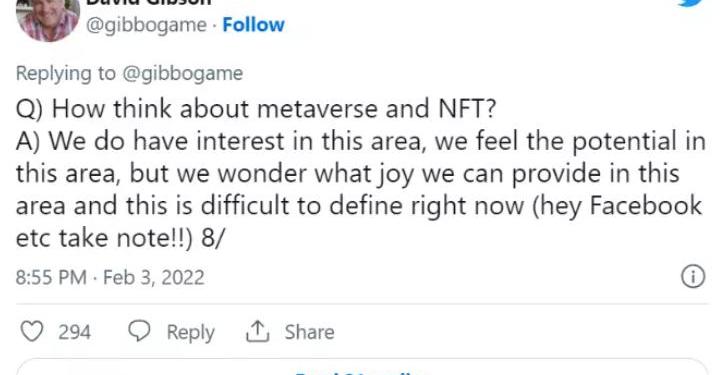Click the speech bubble reply icon

[139, 332]
